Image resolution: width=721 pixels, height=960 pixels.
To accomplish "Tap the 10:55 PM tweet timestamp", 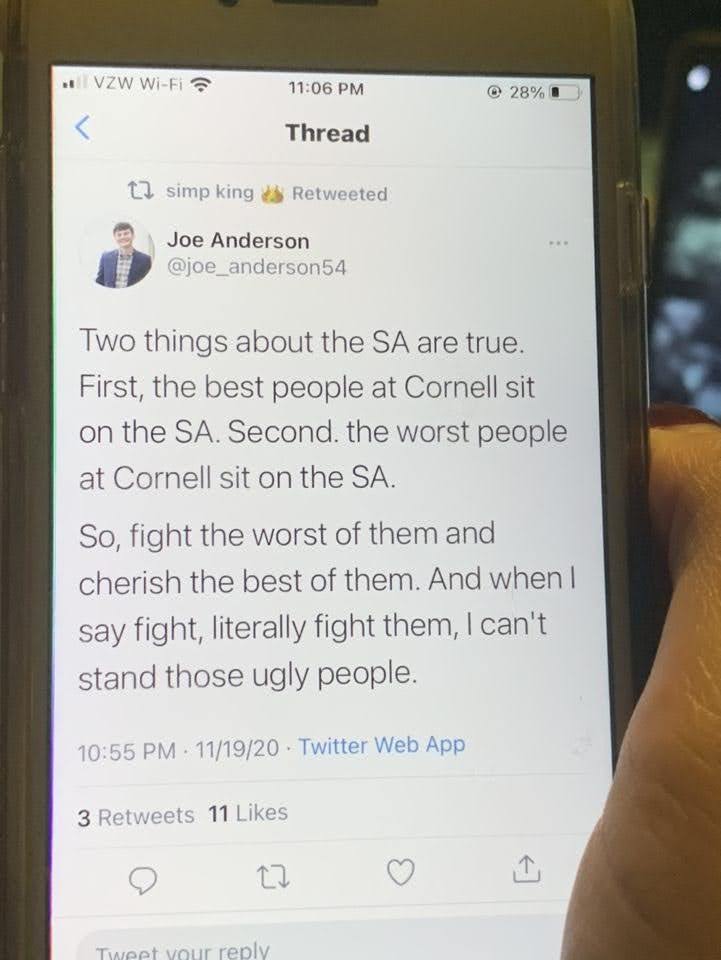I will 127,751.
